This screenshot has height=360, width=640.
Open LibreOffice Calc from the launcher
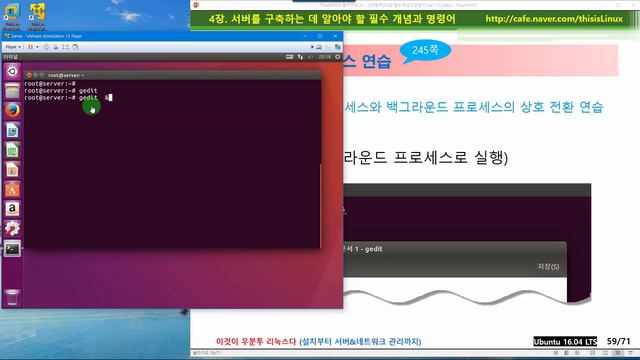pos(12,150)
